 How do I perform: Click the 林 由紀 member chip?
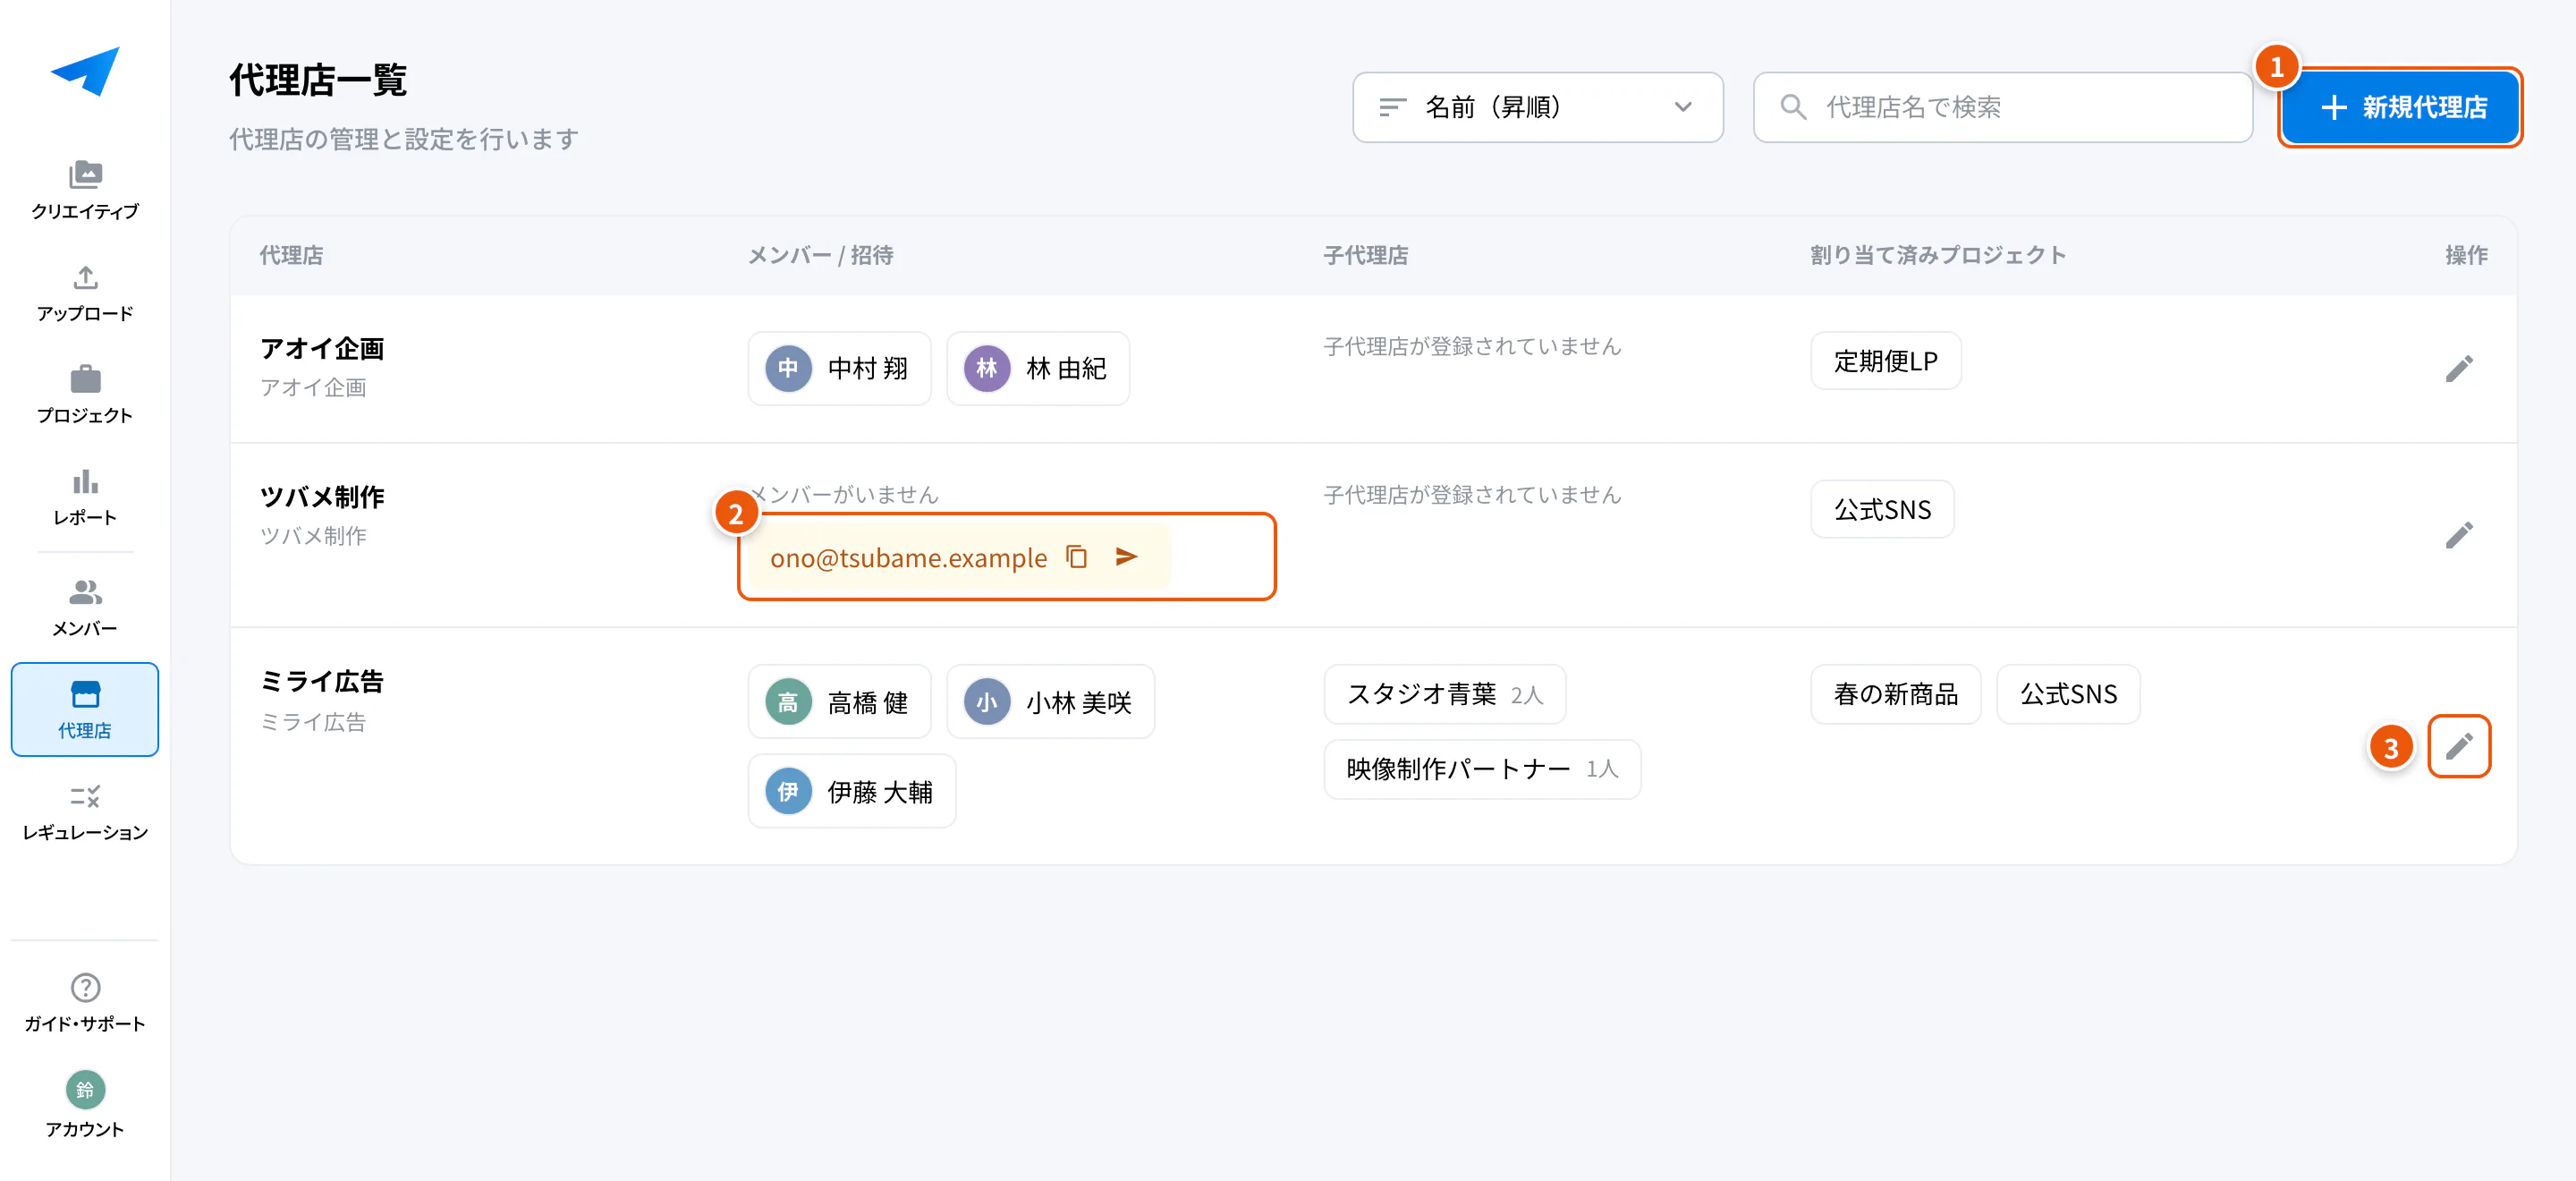click(1037, 368)
